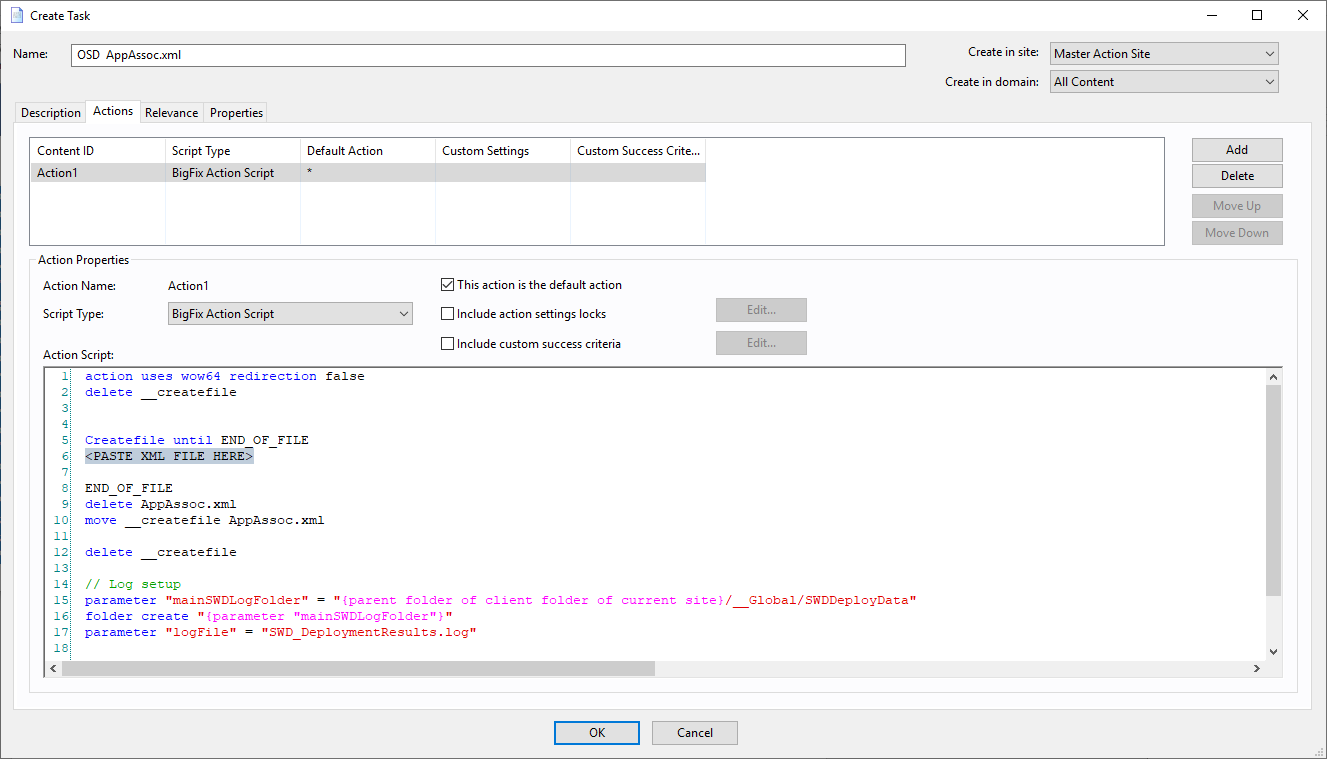Image resolution: width=1327 pixels, height=759 pixels.
Task: Click the Custom Success Criteria column header
Action: (x=638, y=151)
